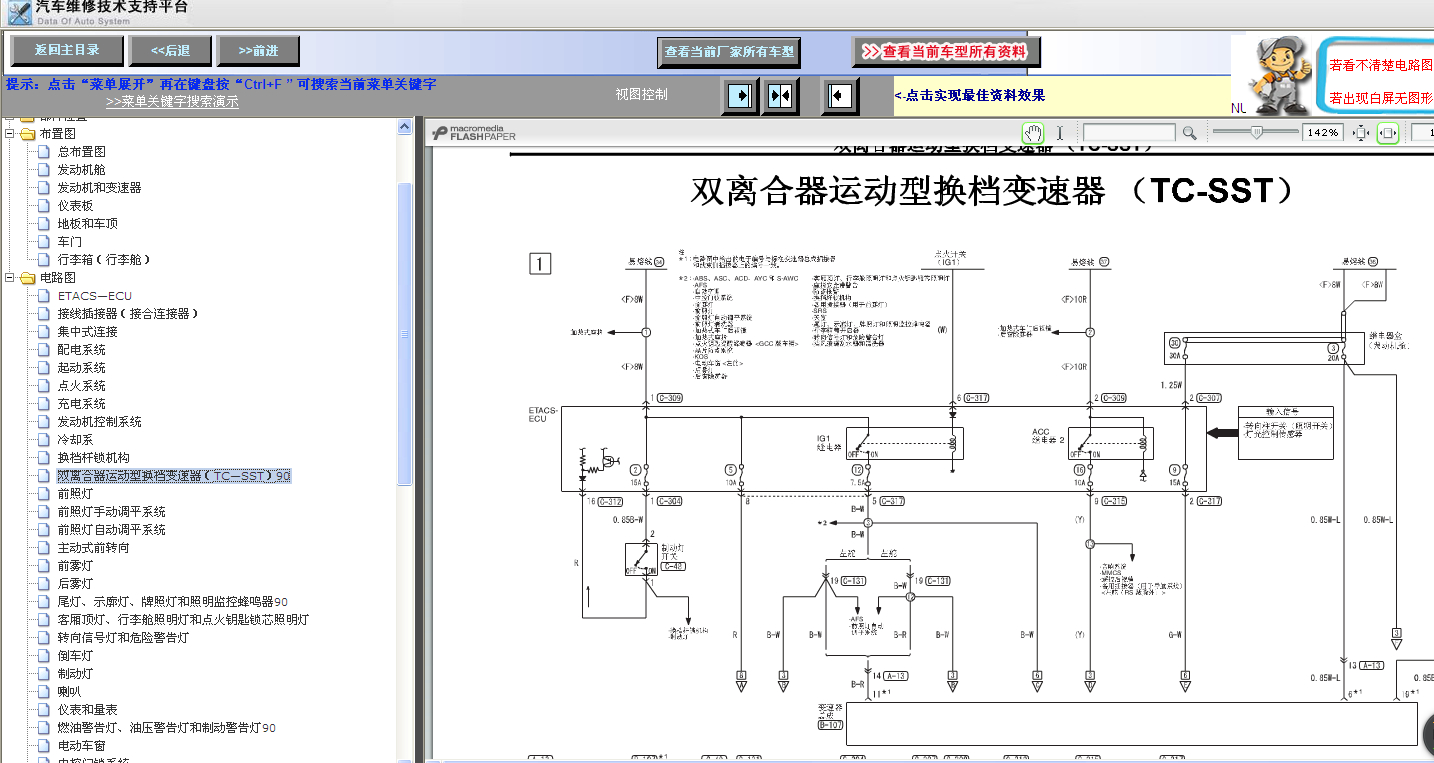Viewport: 1434px width, 763px height.
Task: Click the expand-left view control icon
Action: coord(841,96)
